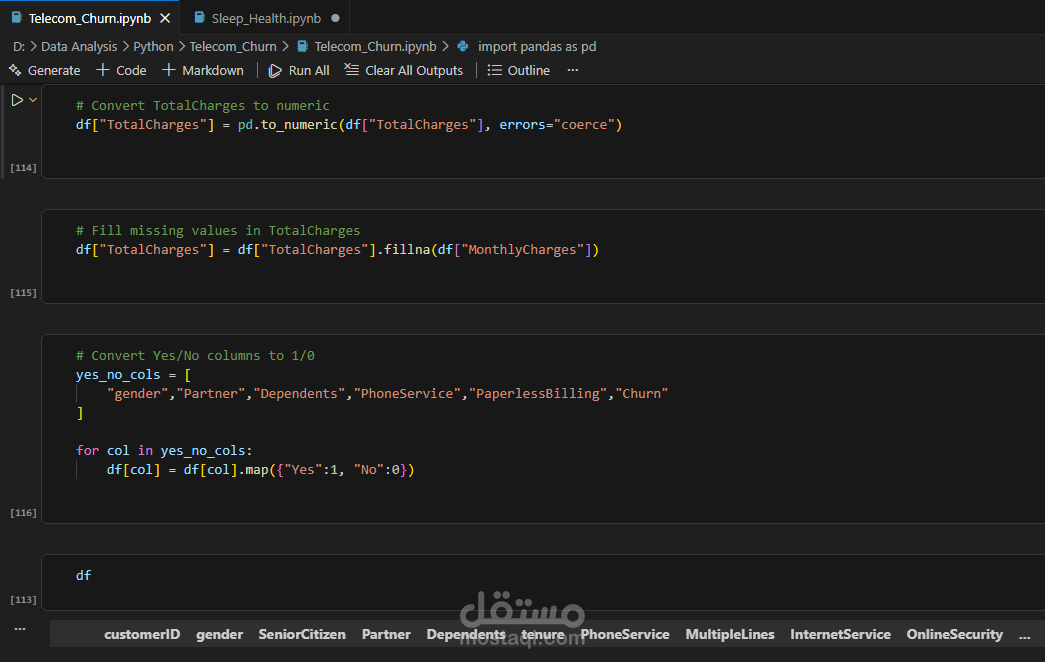Click the PhoneService column header
Viewport: 1045px width, 662px height.
pos(624,634)
